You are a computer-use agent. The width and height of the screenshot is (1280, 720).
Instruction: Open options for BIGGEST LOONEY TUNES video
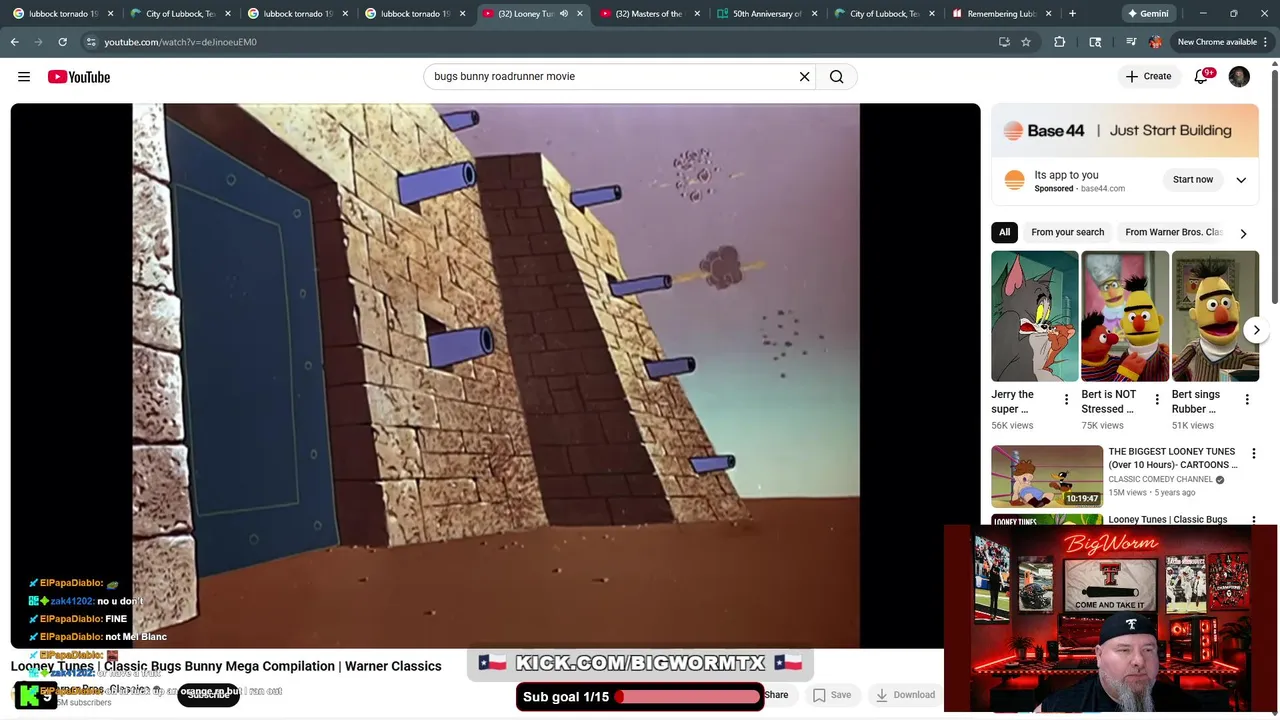tap(1254, 453)
